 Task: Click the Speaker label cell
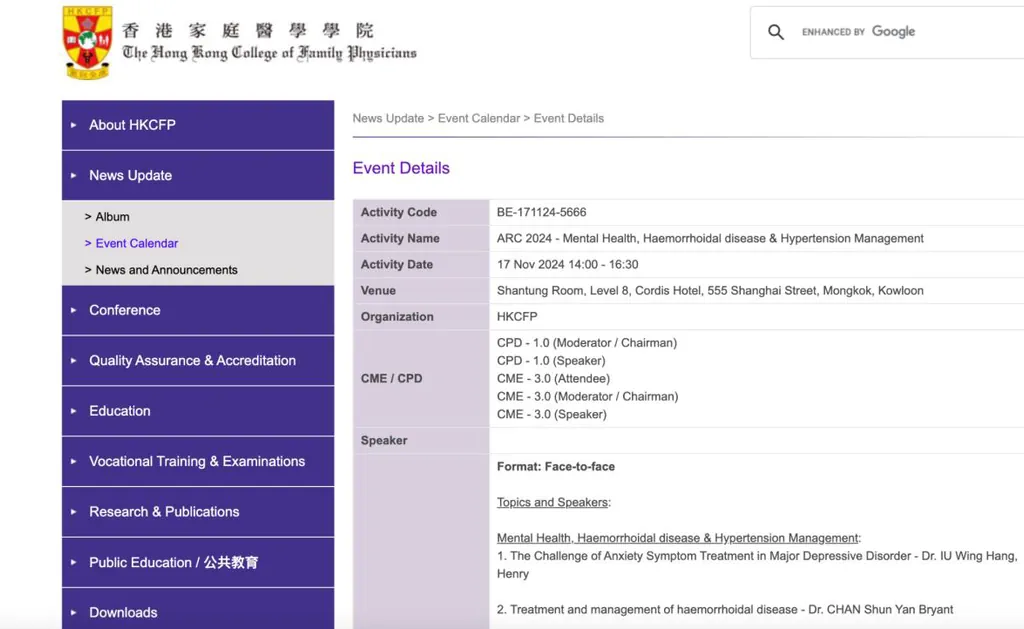pos(421,440)
